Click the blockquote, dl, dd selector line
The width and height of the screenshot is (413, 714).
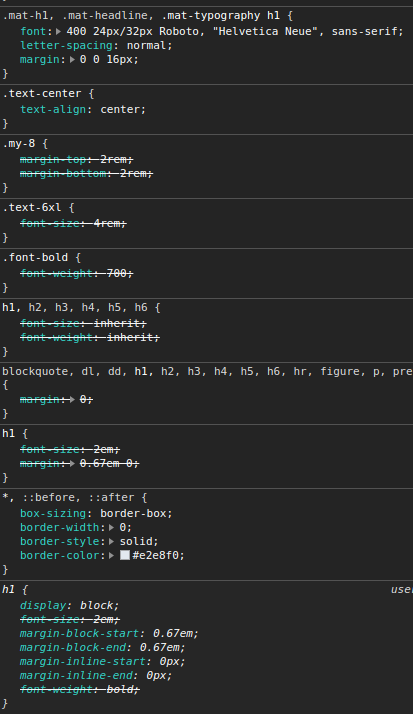coord(207,372)
